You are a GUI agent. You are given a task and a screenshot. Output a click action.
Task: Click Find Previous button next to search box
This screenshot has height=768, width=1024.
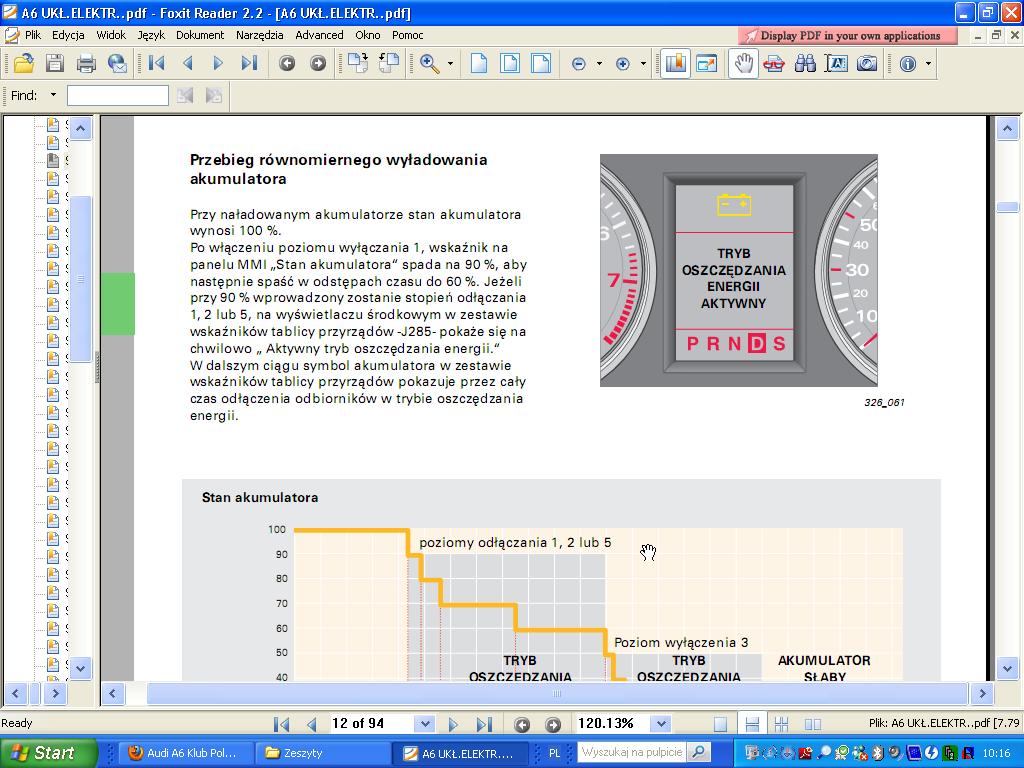185,95
